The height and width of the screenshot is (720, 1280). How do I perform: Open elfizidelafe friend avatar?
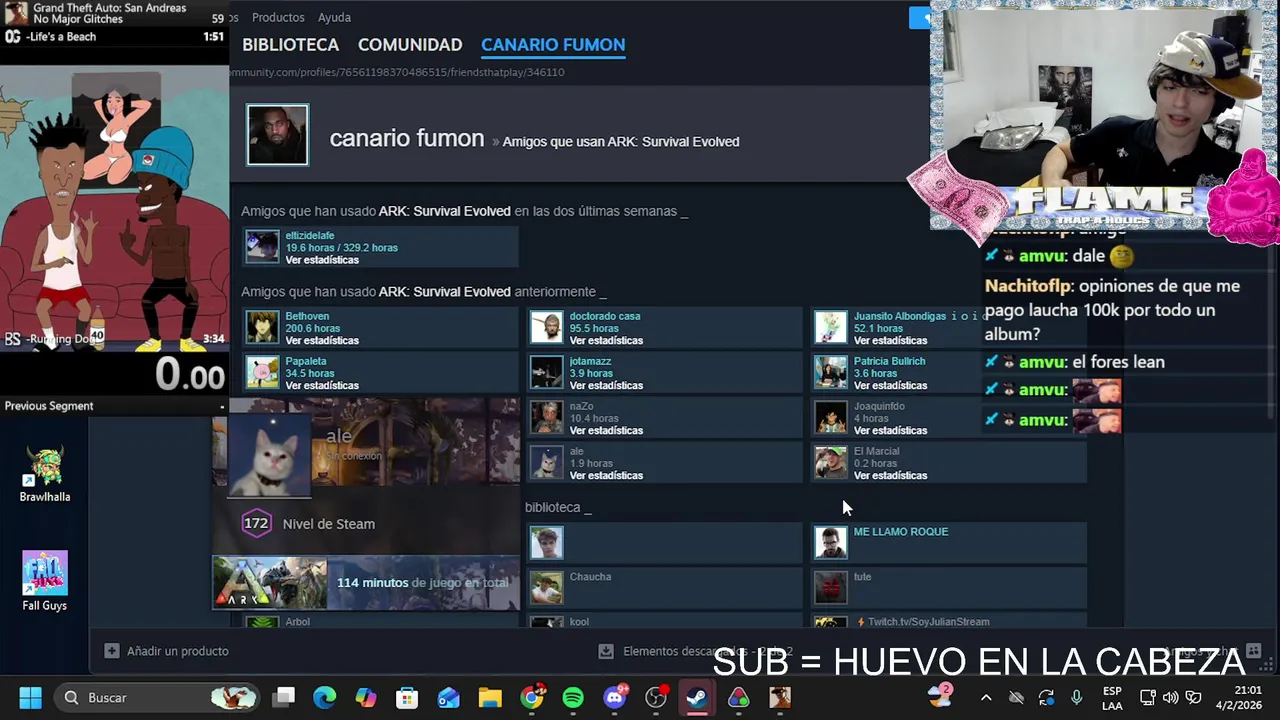click(x=263, y=247)
